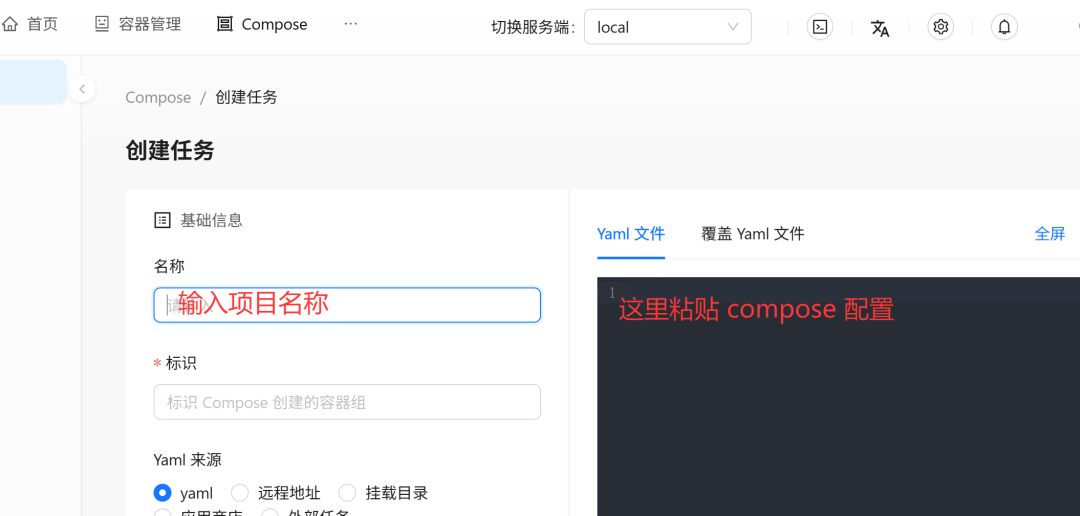The width and height of the screenshot is (1080, 516).
Task: Select the yaml radio option
Action: tap(163, 493)
